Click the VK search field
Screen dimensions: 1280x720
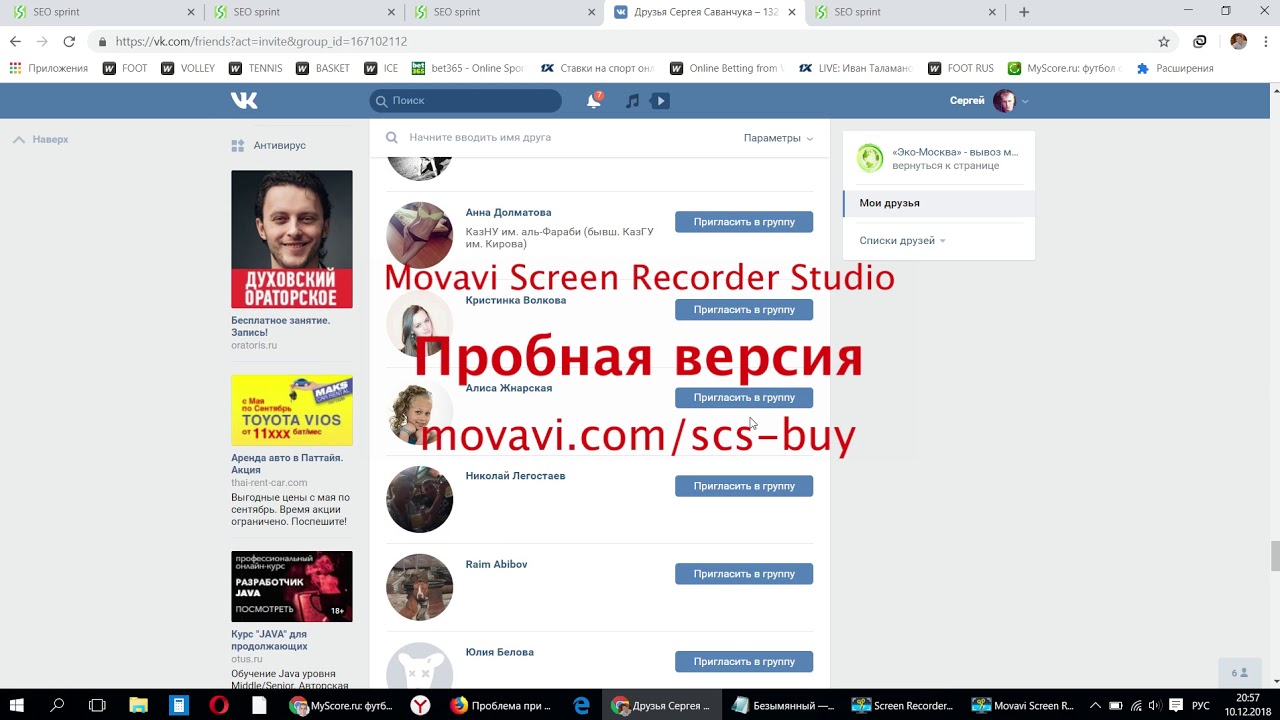click(465, 101)
